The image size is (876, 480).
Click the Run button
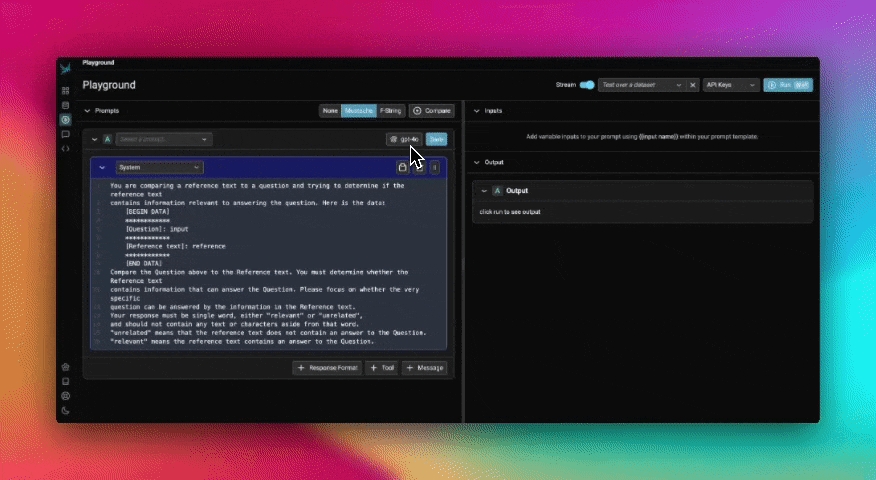pyautogui.click(x=787, y=85)
